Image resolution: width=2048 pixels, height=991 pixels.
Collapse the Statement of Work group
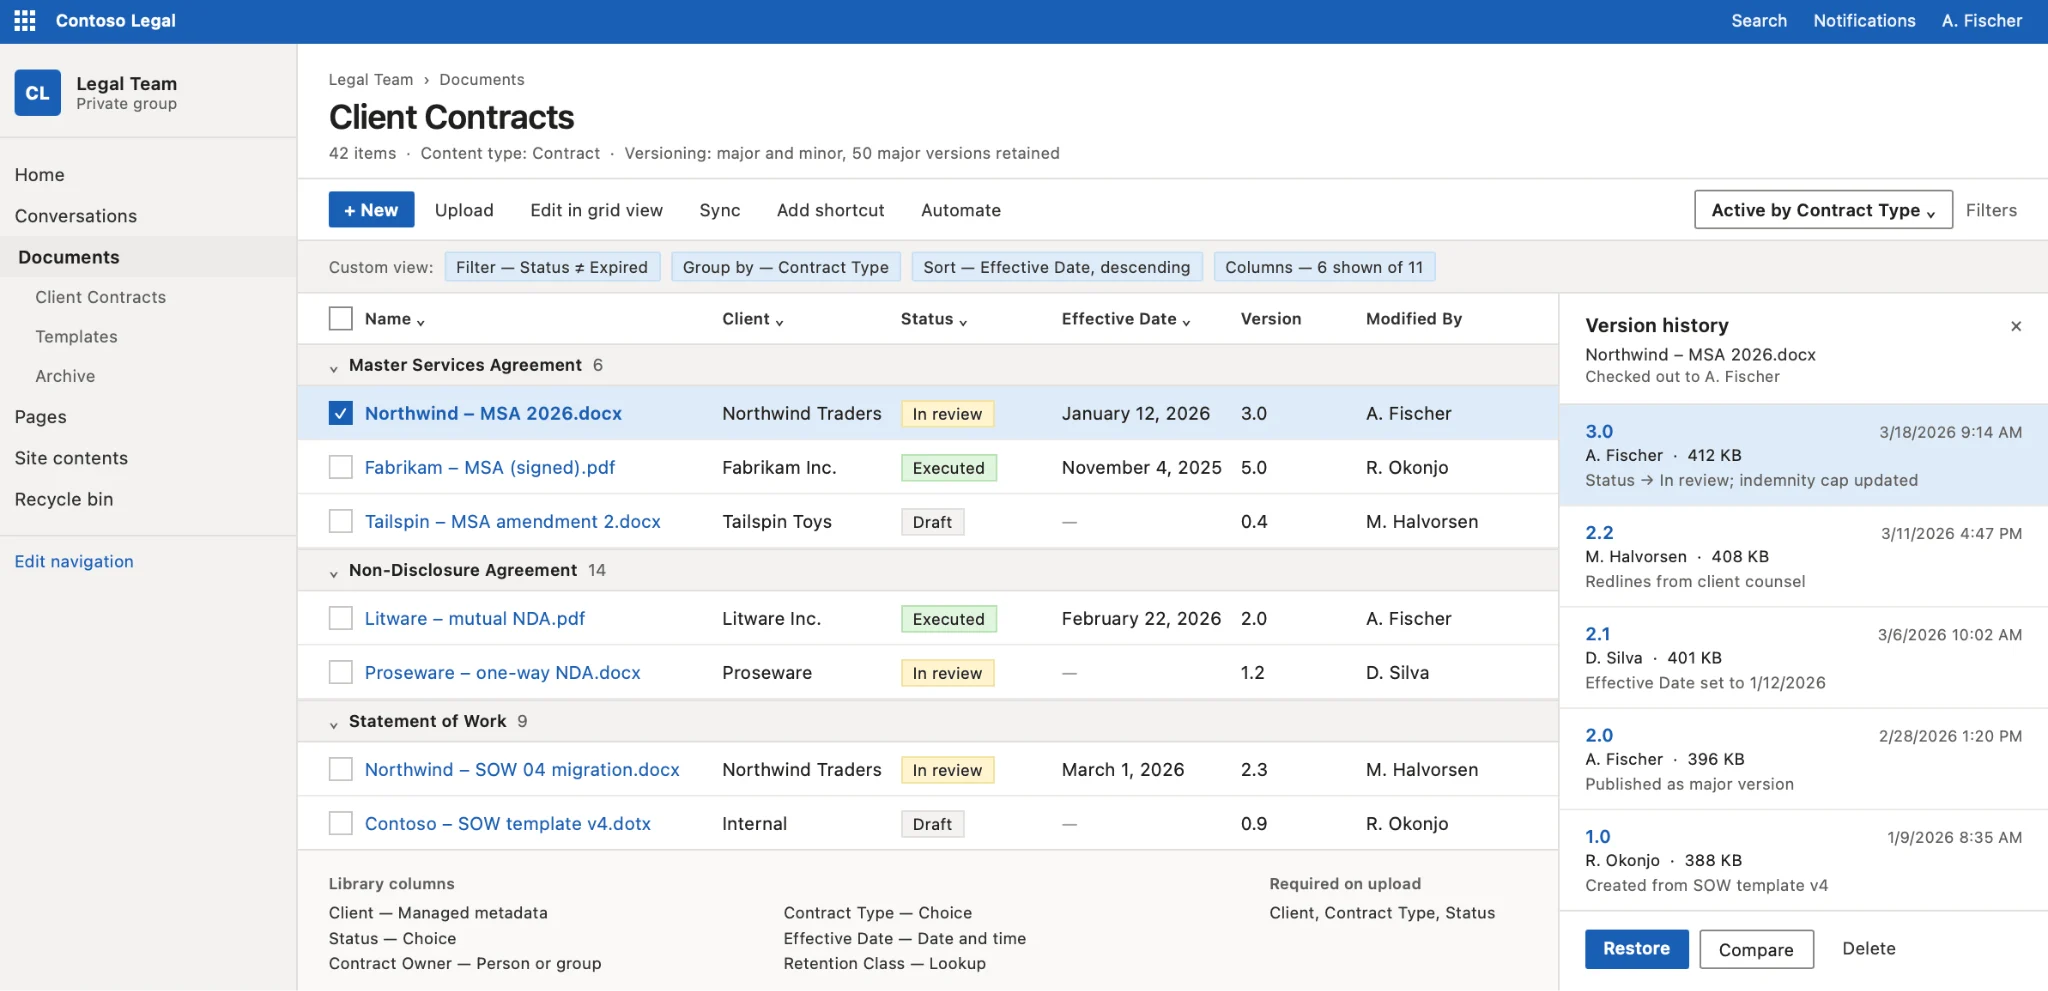pyautogui.click(x=334, y=723)
